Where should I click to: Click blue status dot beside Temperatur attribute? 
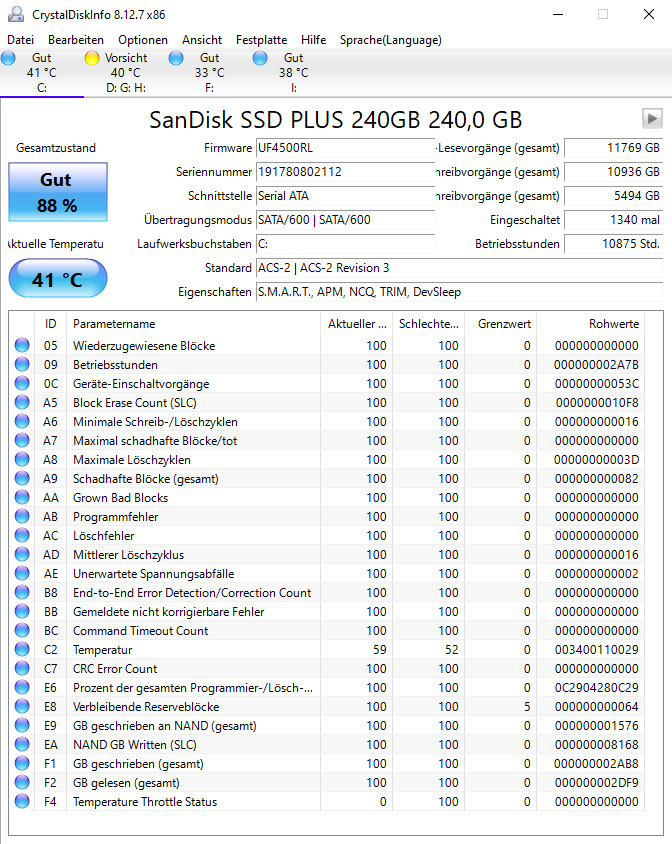[x=22, y=650]
